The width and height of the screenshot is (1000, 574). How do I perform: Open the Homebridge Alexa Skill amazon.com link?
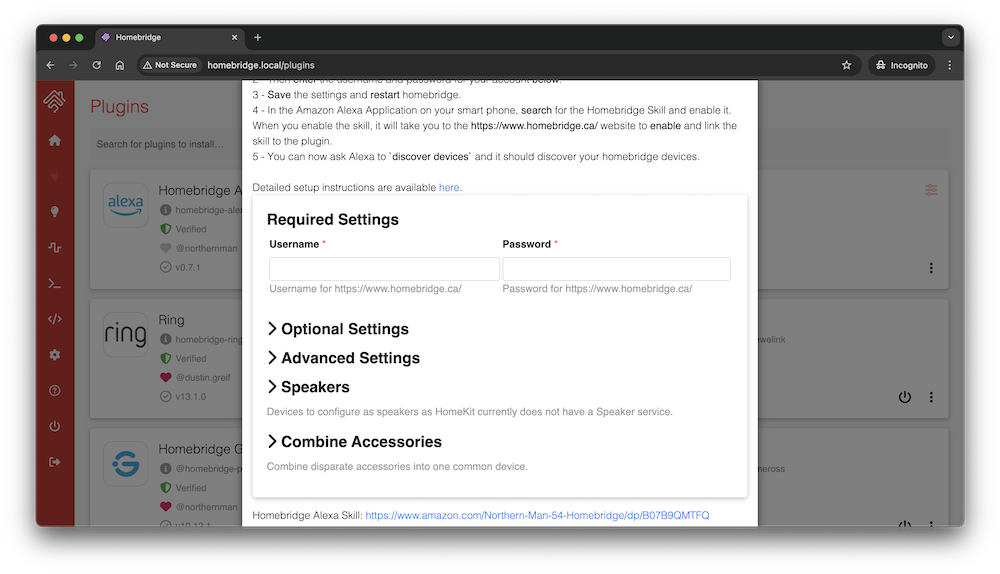click(x=537, y=515)
